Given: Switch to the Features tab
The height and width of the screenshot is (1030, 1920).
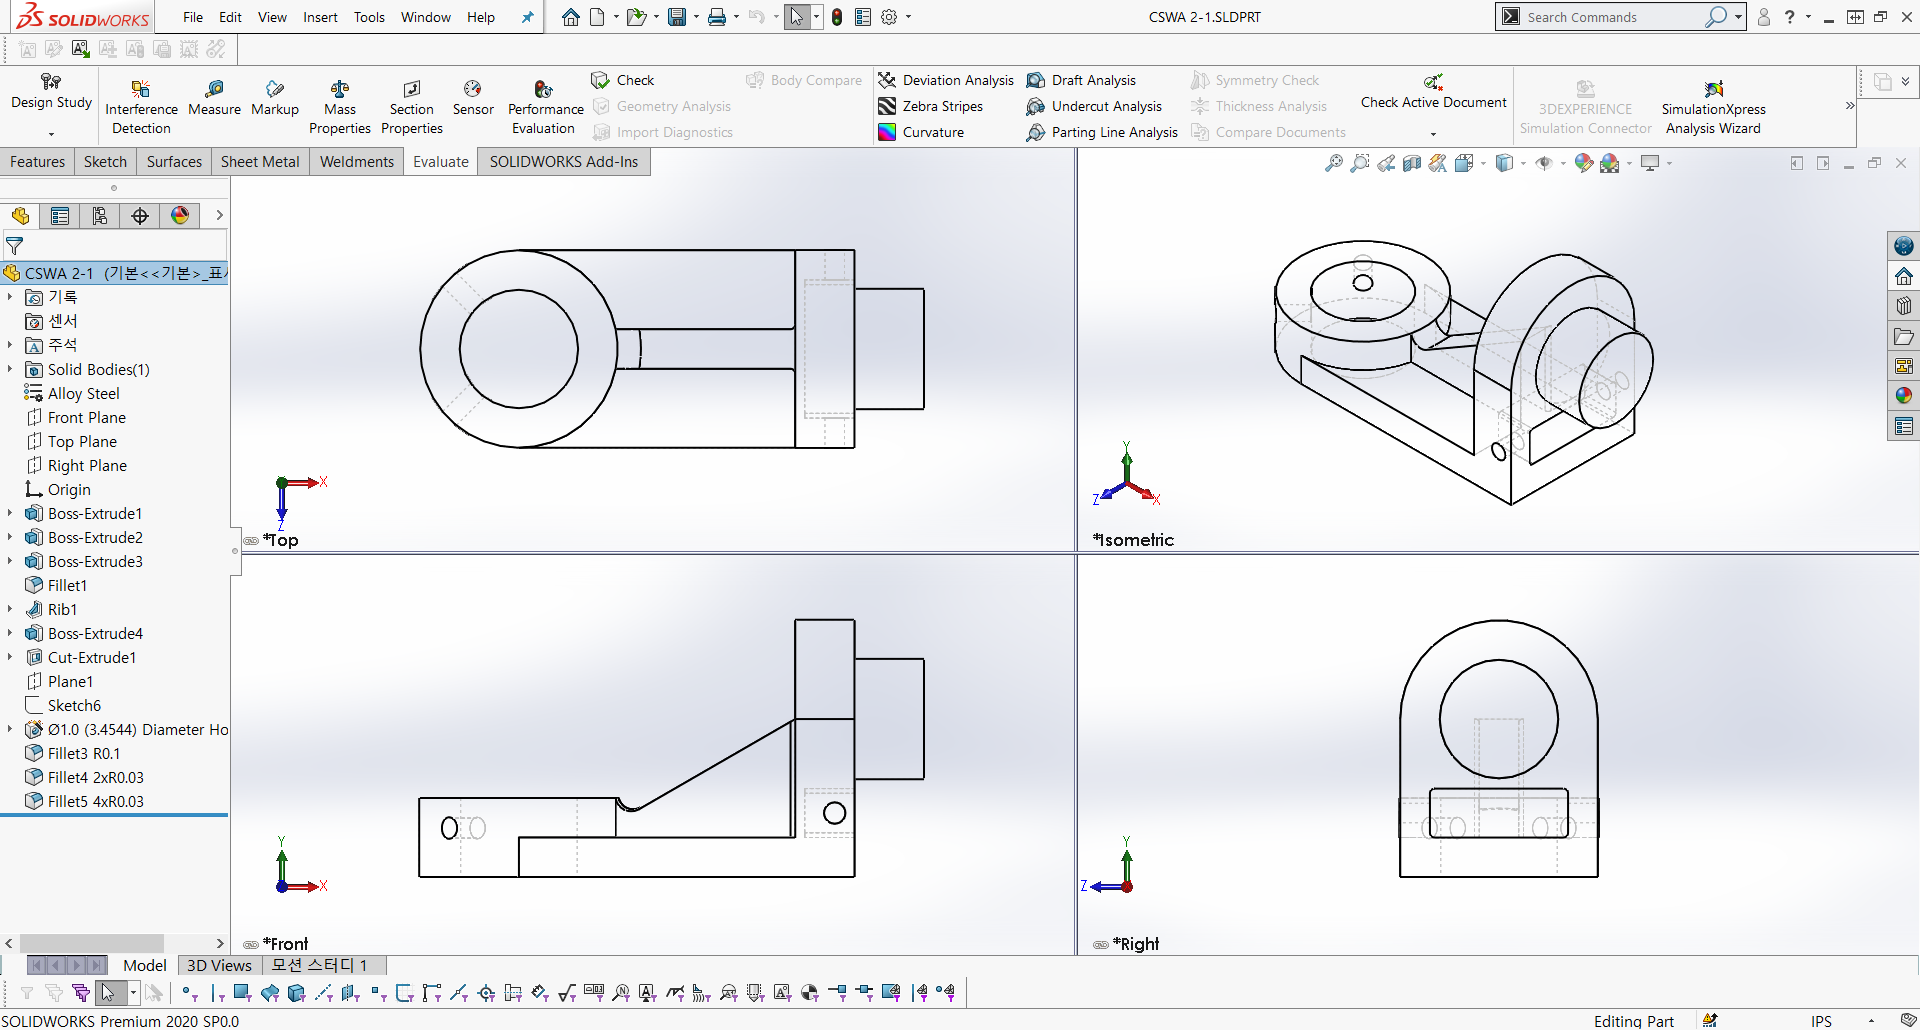Looking at the screenshot, I should click(x=37, y=161).
